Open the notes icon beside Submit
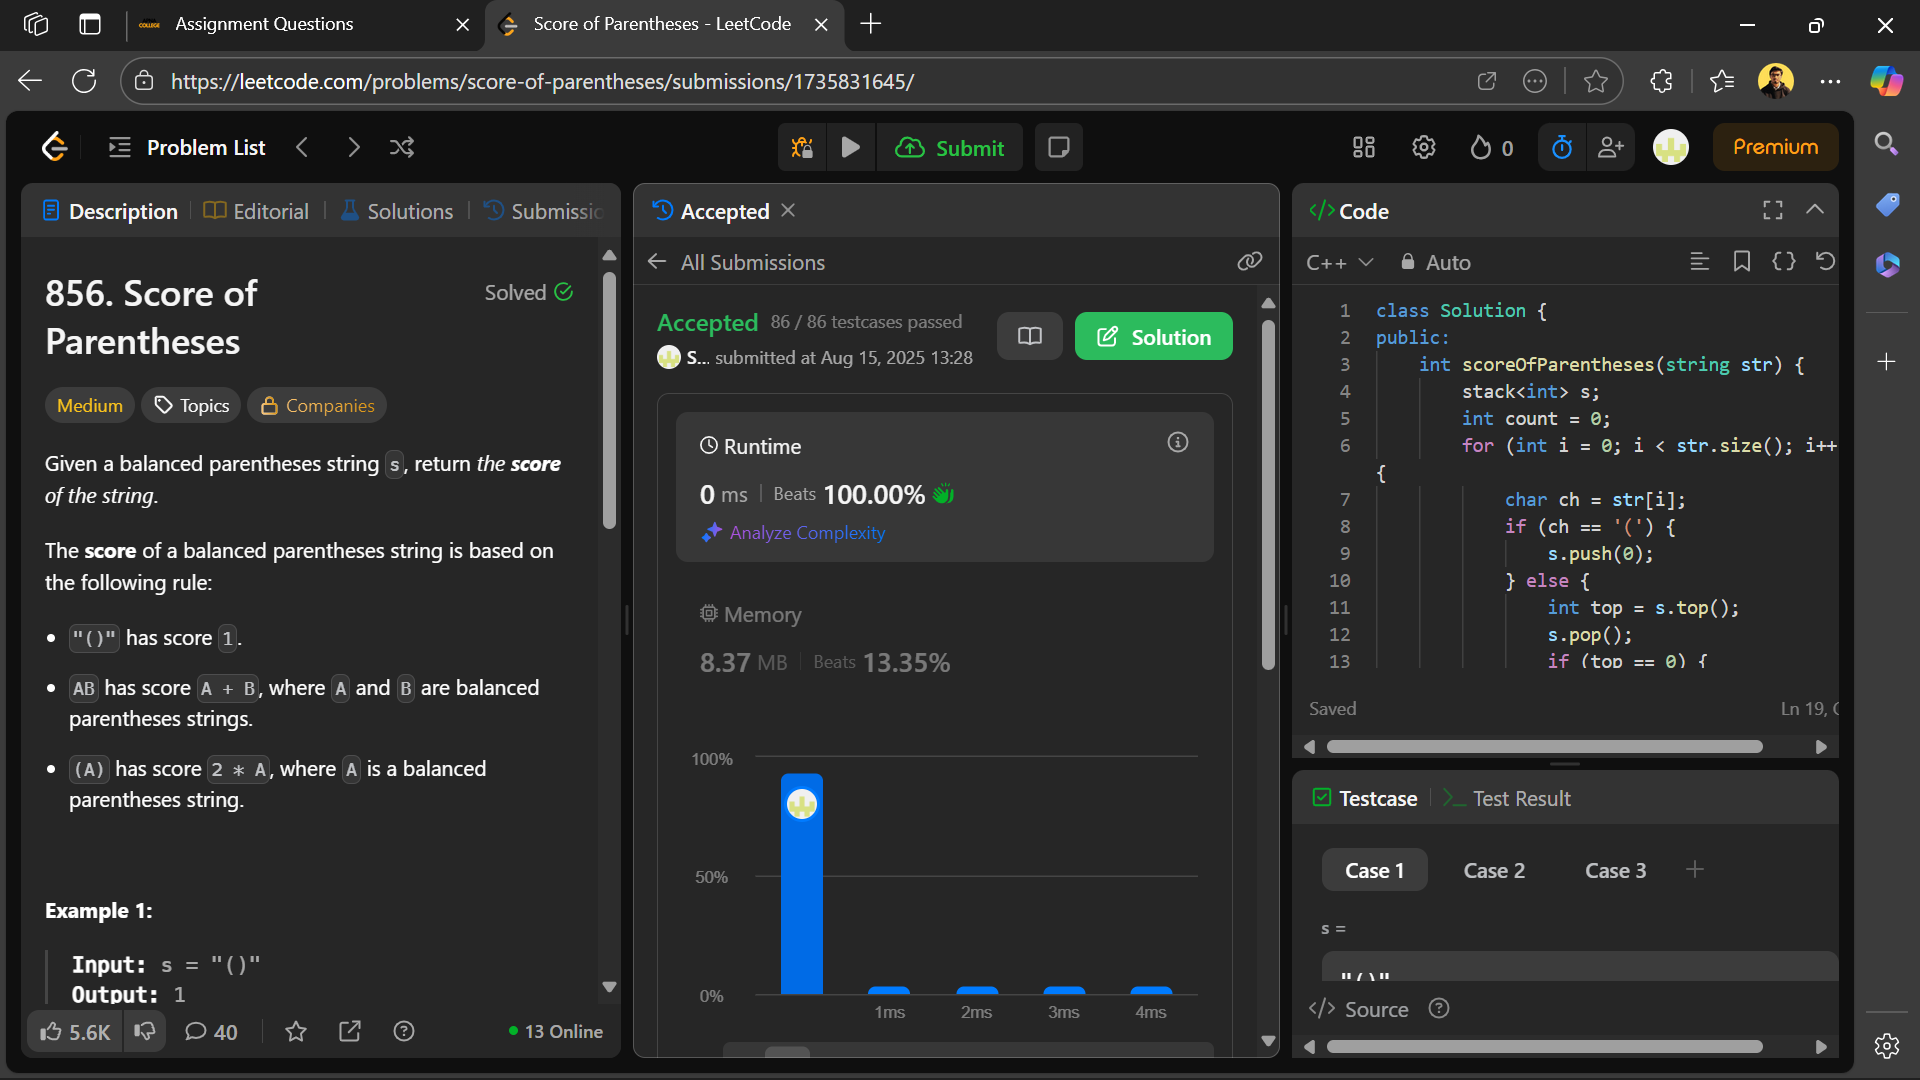The width and height of the screenshot is (1920, 1080). [1058, 148]
